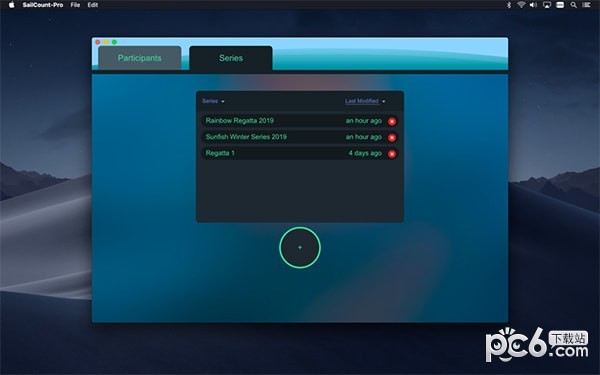
Task: Open Notification Center list icon
Action: pyautogui.click(x=586, y=5)
